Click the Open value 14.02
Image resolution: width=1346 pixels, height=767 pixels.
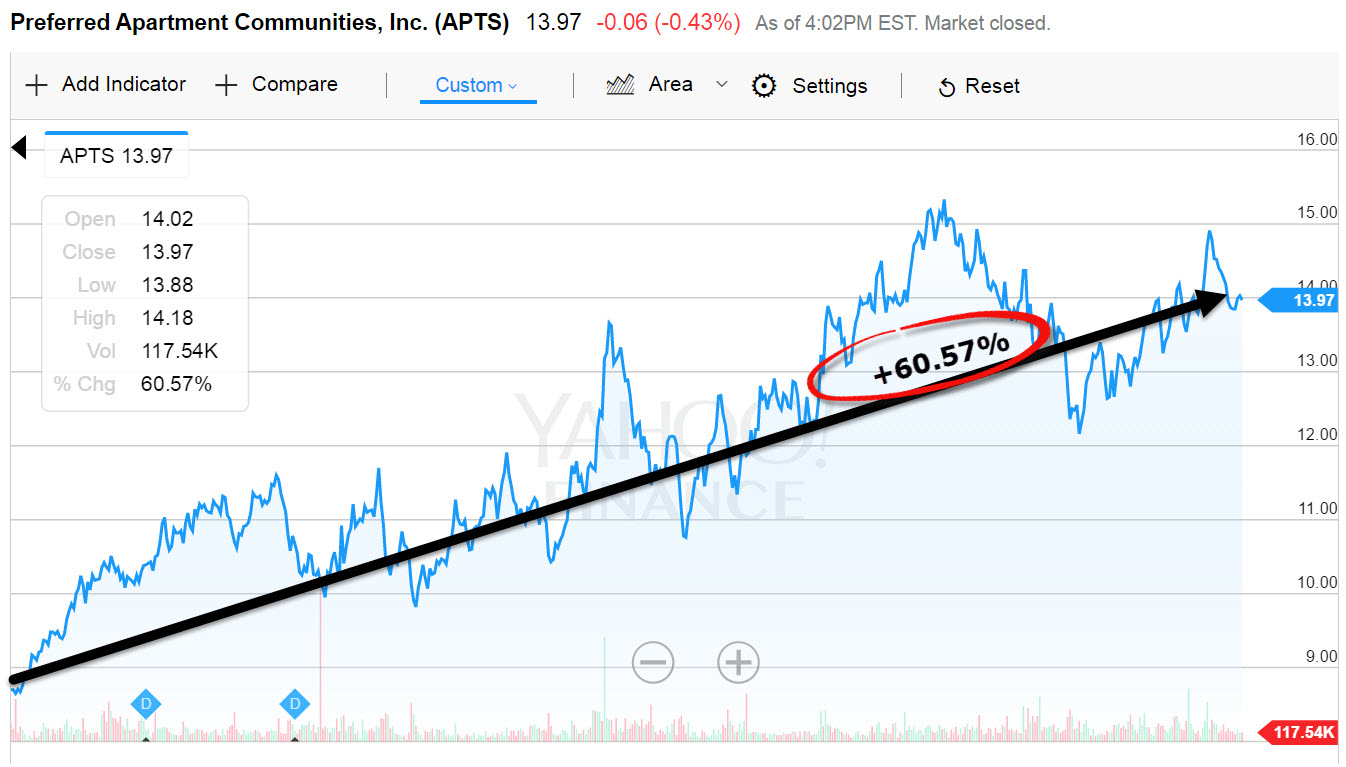[x=168, y=219]
